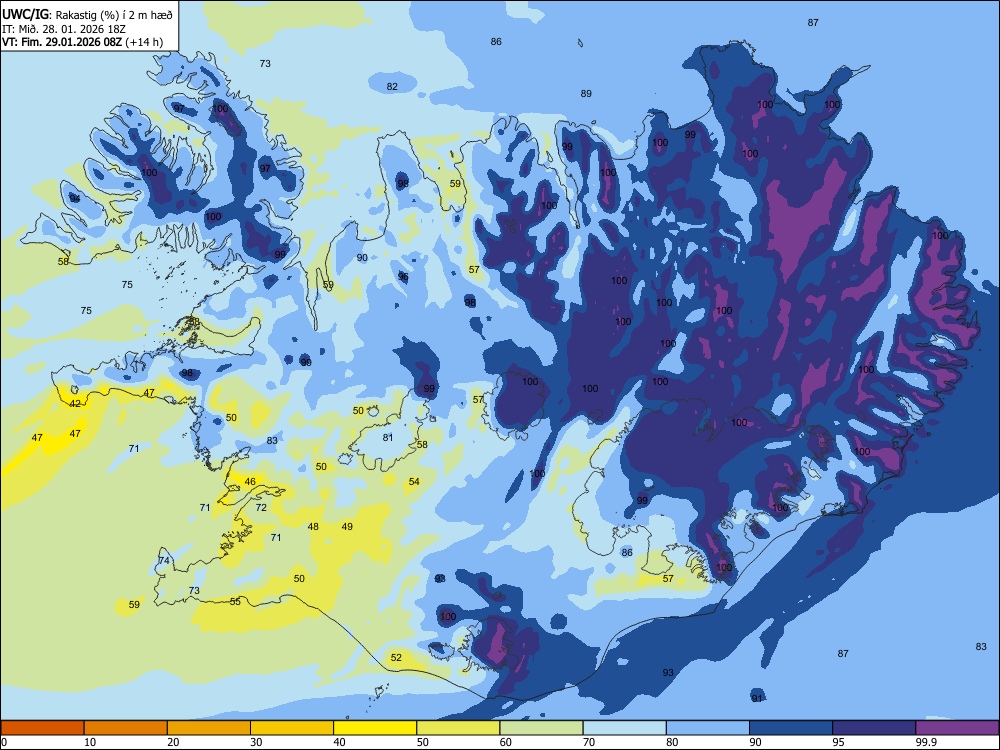Click the 20–30 amber legend swatch
This screenshot has width=1000, height=750.
[209, 728]
